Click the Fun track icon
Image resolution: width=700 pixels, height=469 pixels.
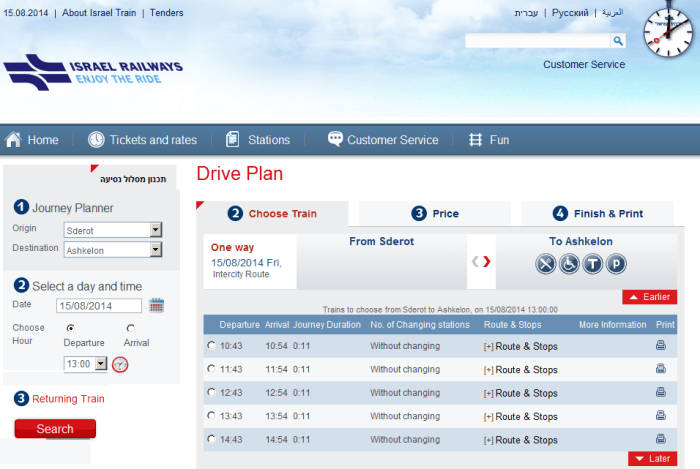[x=475, y=140]
